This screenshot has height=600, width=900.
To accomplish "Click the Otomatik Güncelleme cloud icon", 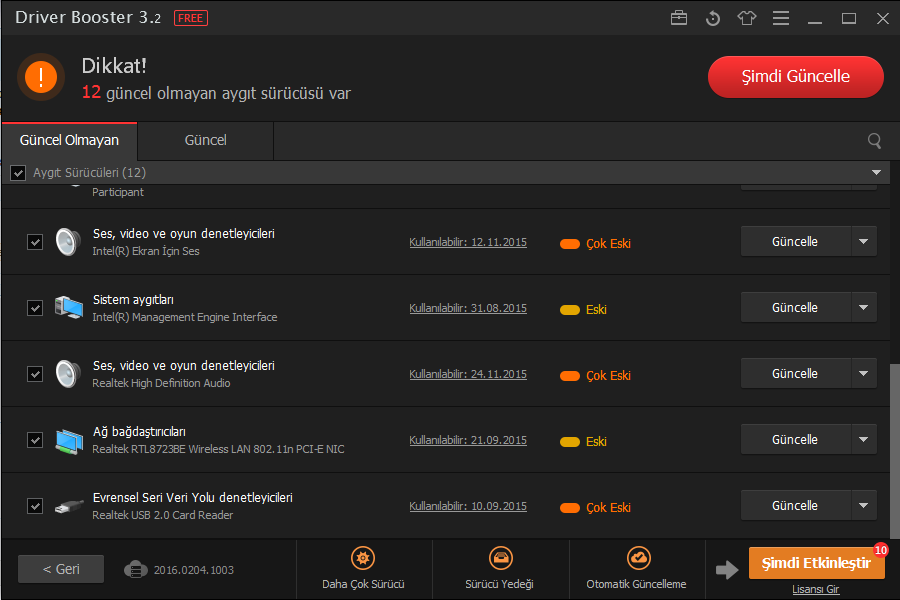I will tap(638, 558).
